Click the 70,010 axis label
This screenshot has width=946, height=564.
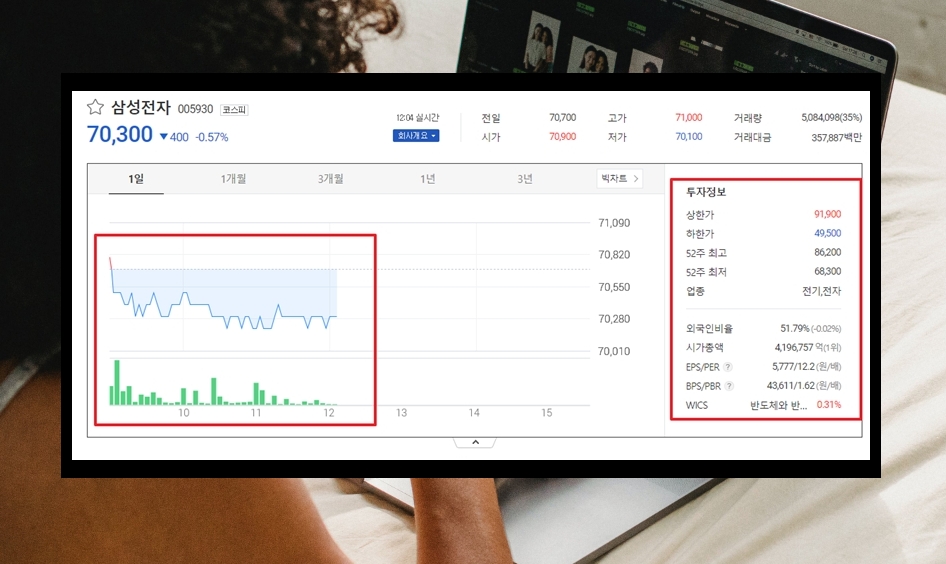(x=614, y=351)
